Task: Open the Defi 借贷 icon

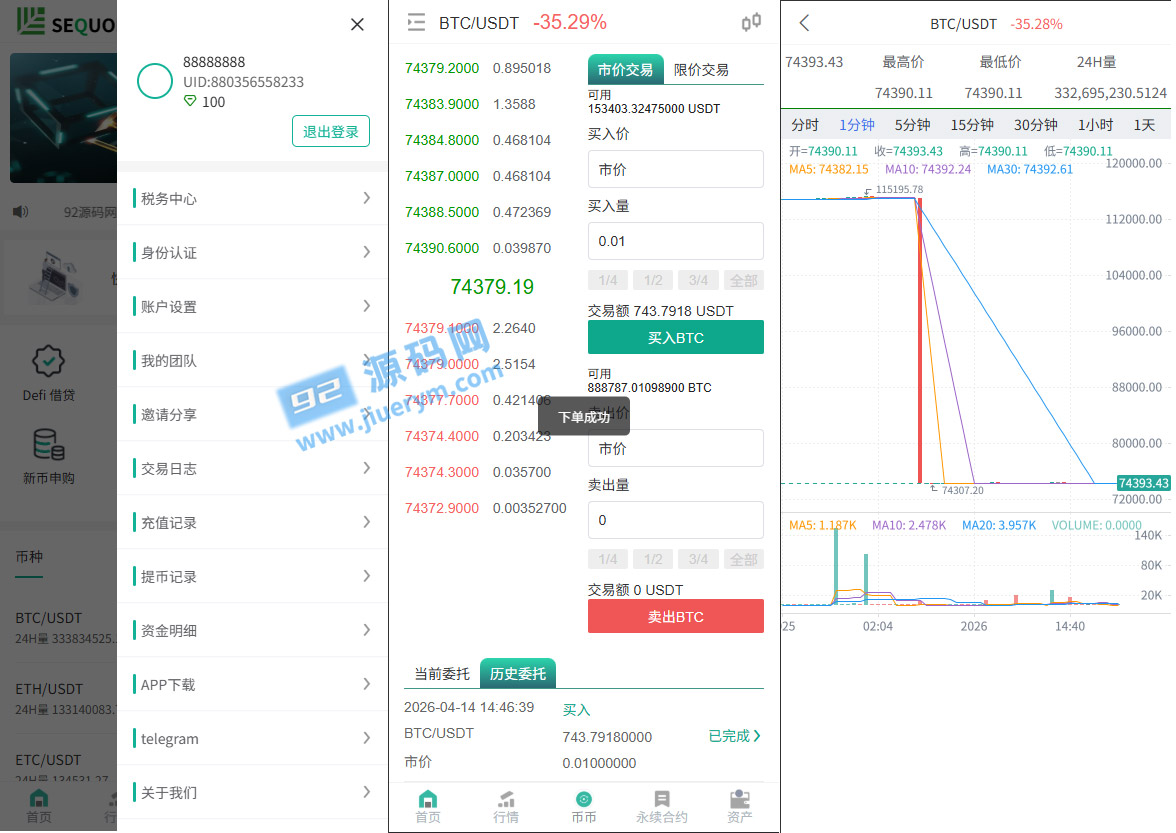Action: (x=49, y=361)
